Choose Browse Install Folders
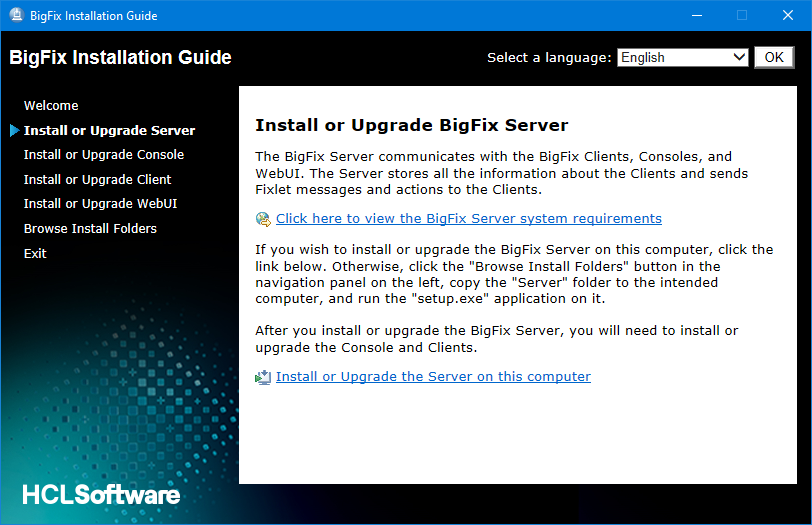 (x=90, y=228)
